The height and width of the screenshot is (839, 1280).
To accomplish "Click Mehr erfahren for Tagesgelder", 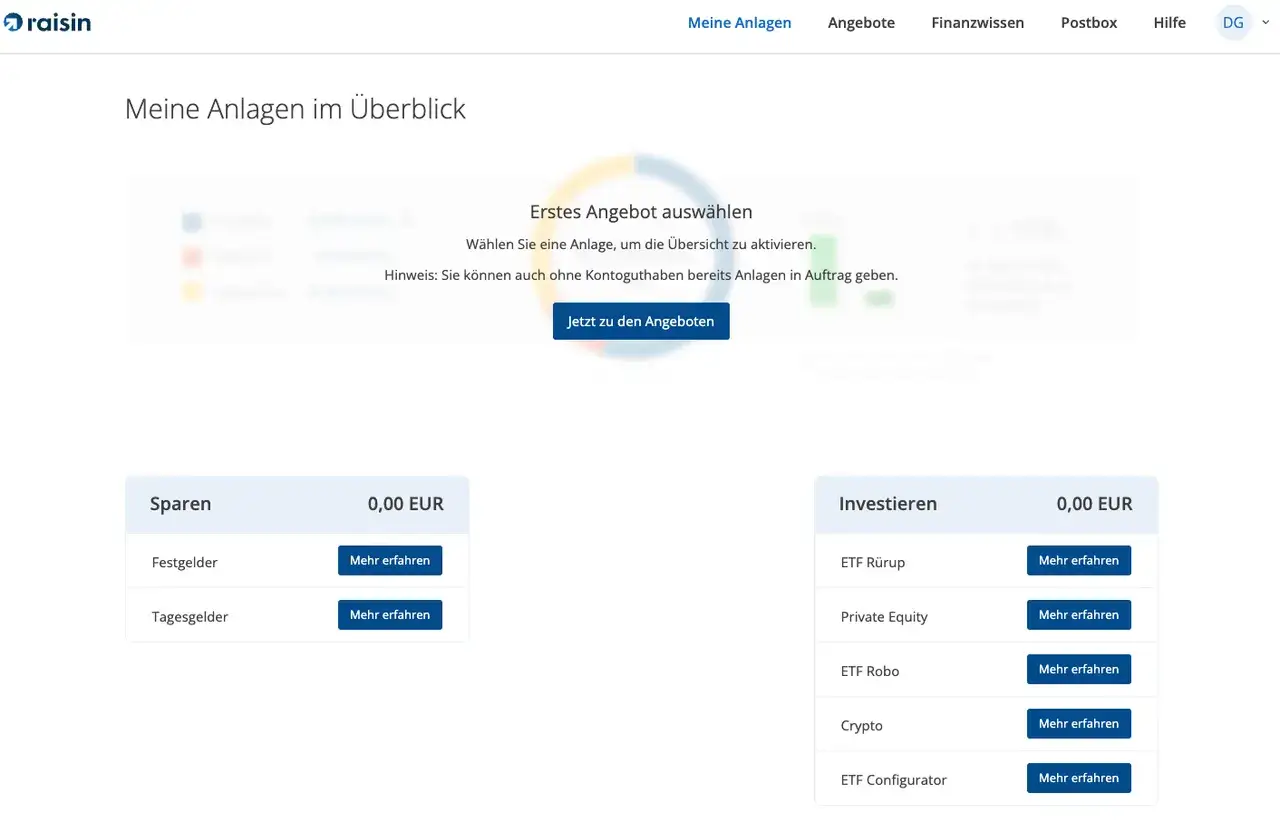I will tap(390, 615).
